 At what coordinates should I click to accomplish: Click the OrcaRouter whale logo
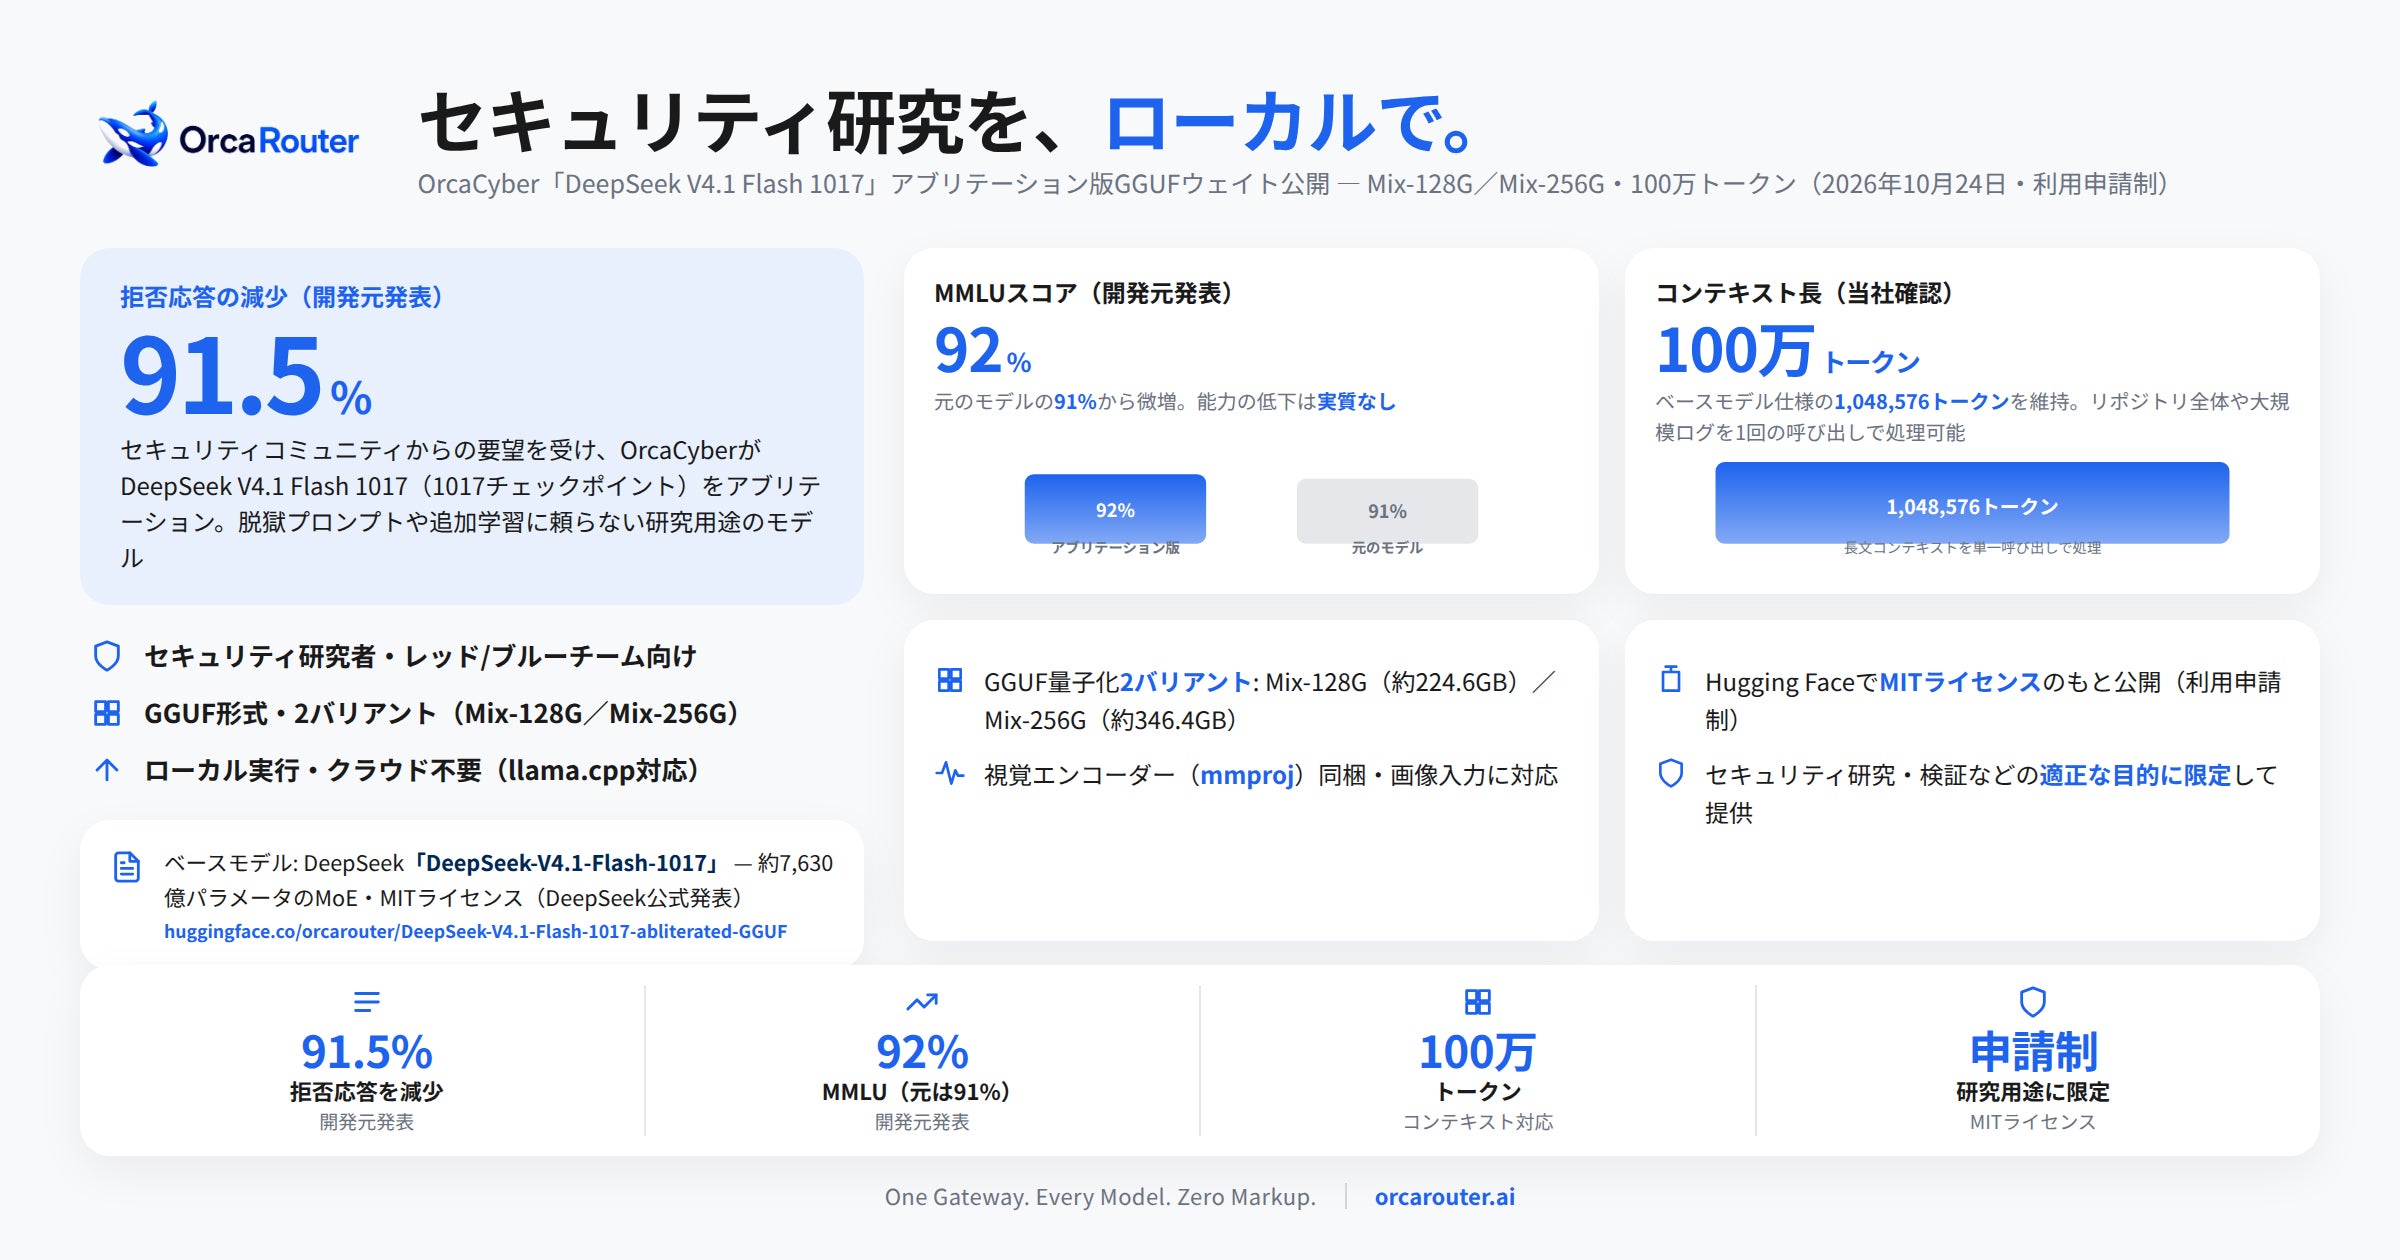point(133,134)
